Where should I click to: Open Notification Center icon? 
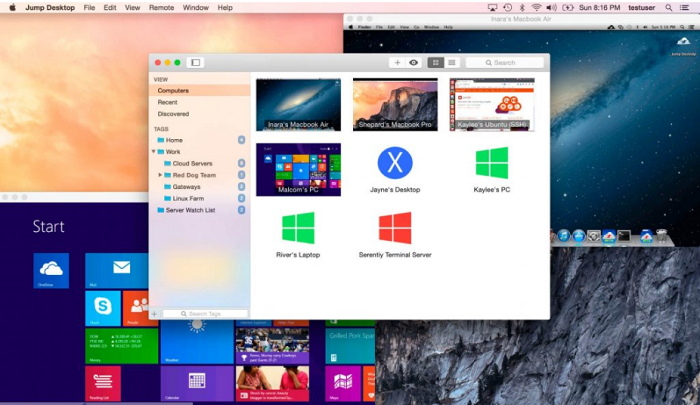pos(684,8)
